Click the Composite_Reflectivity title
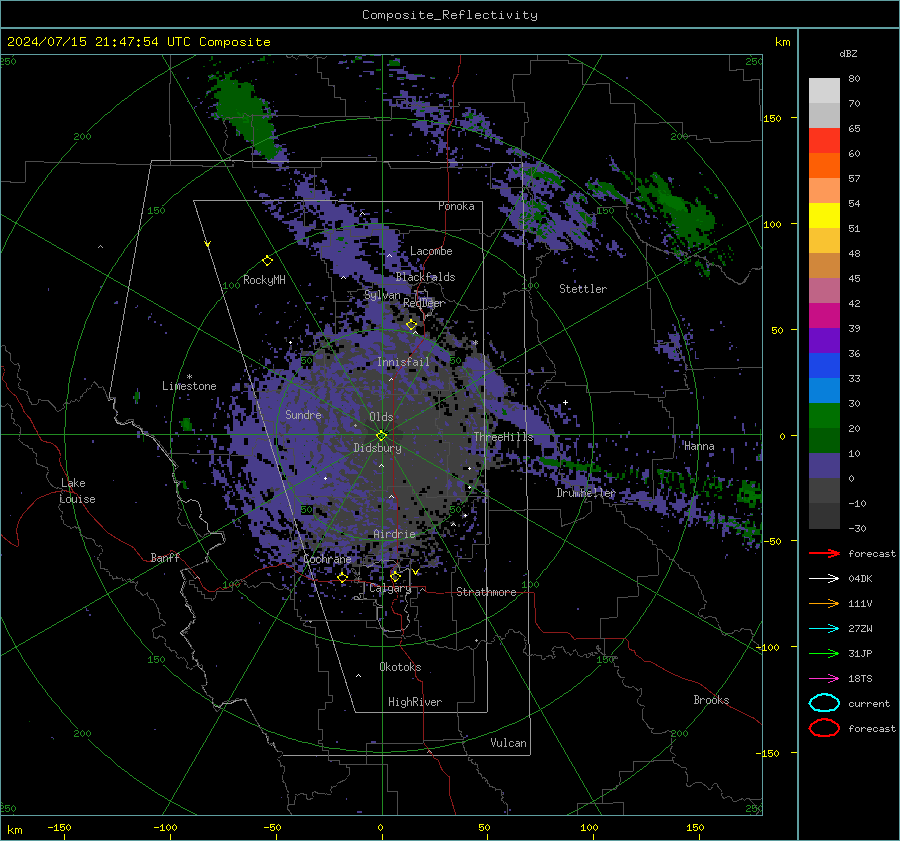The width and height of the screenshot is (900, 841). click(x=450, y=15)
